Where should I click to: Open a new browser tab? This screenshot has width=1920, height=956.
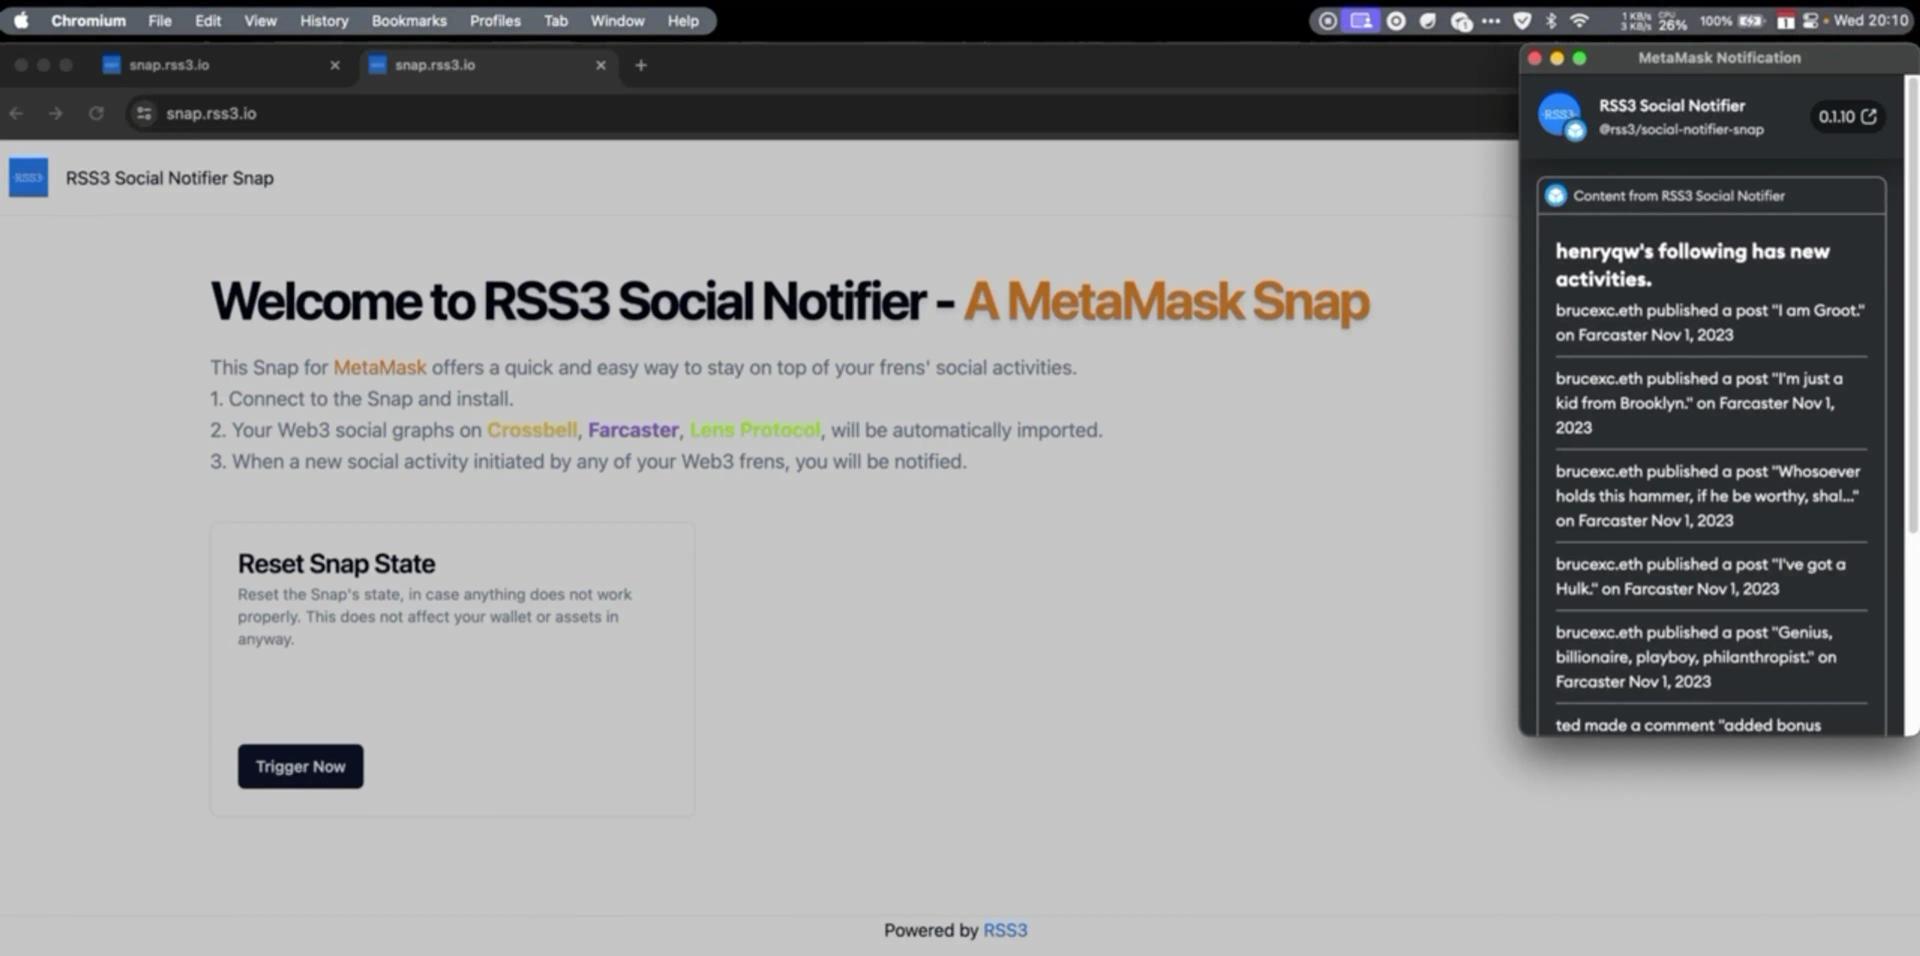641,65
